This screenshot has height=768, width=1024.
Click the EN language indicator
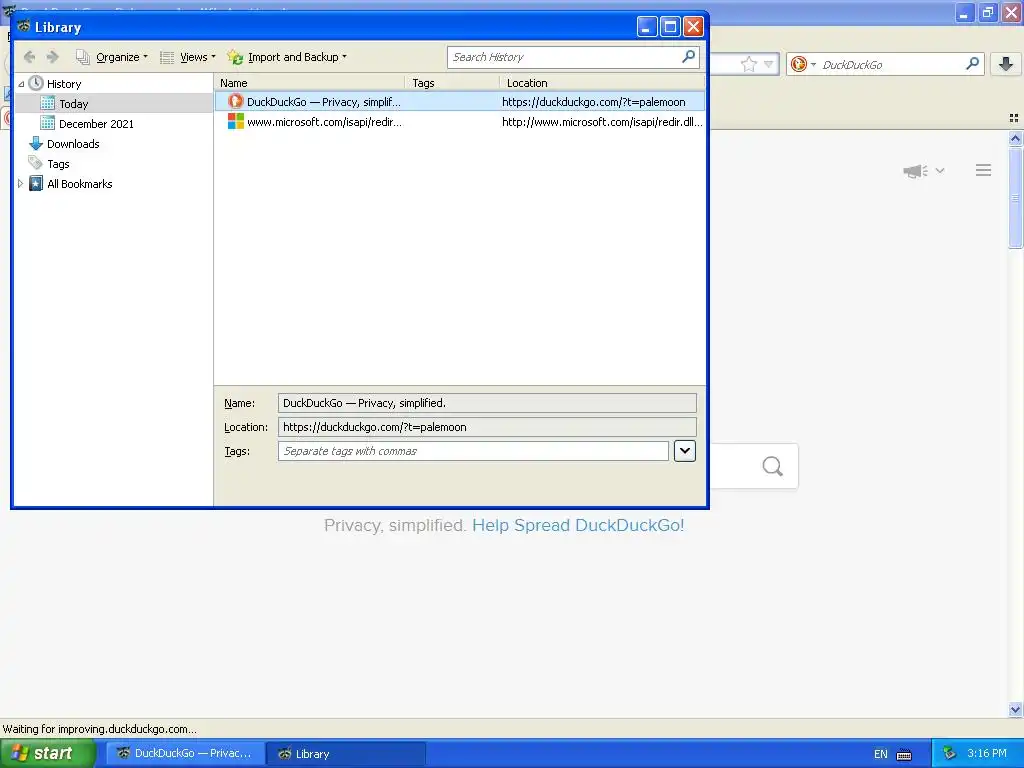click(881, 754)
